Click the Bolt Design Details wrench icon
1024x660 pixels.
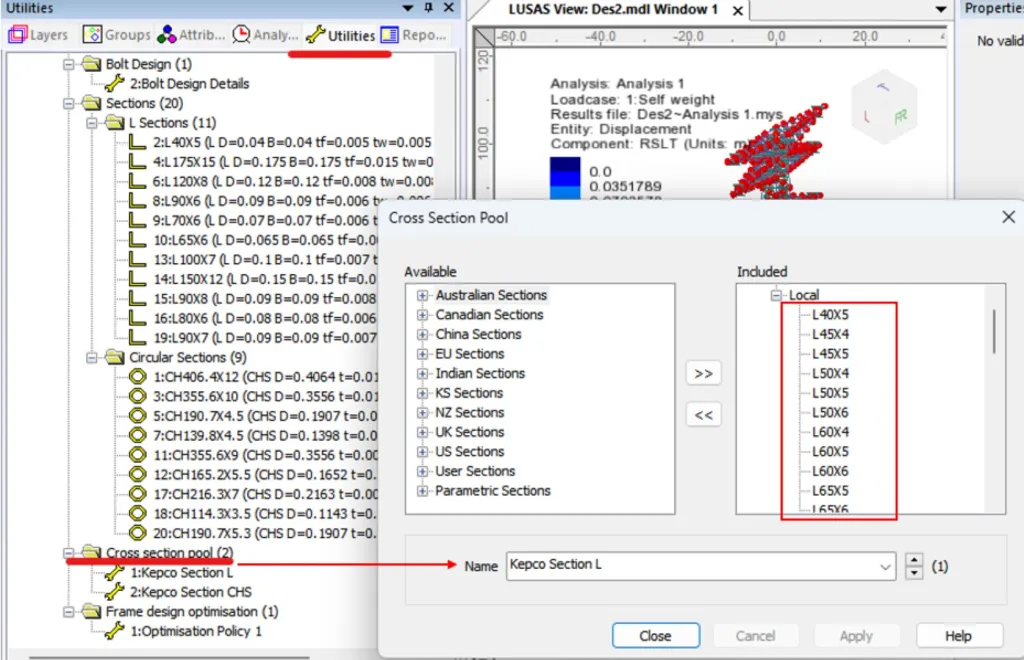tap(115, 84)
